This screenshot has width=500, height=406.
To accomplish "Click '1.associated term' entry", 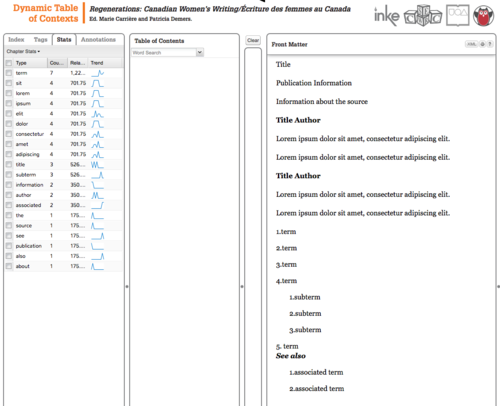I will 316,372.
